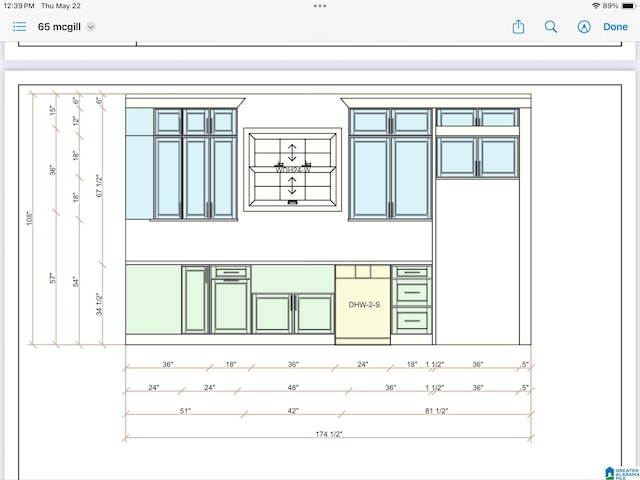Tap the lower window sash arrow
This screenshot has height=480, width=640.
coord(292,186)
